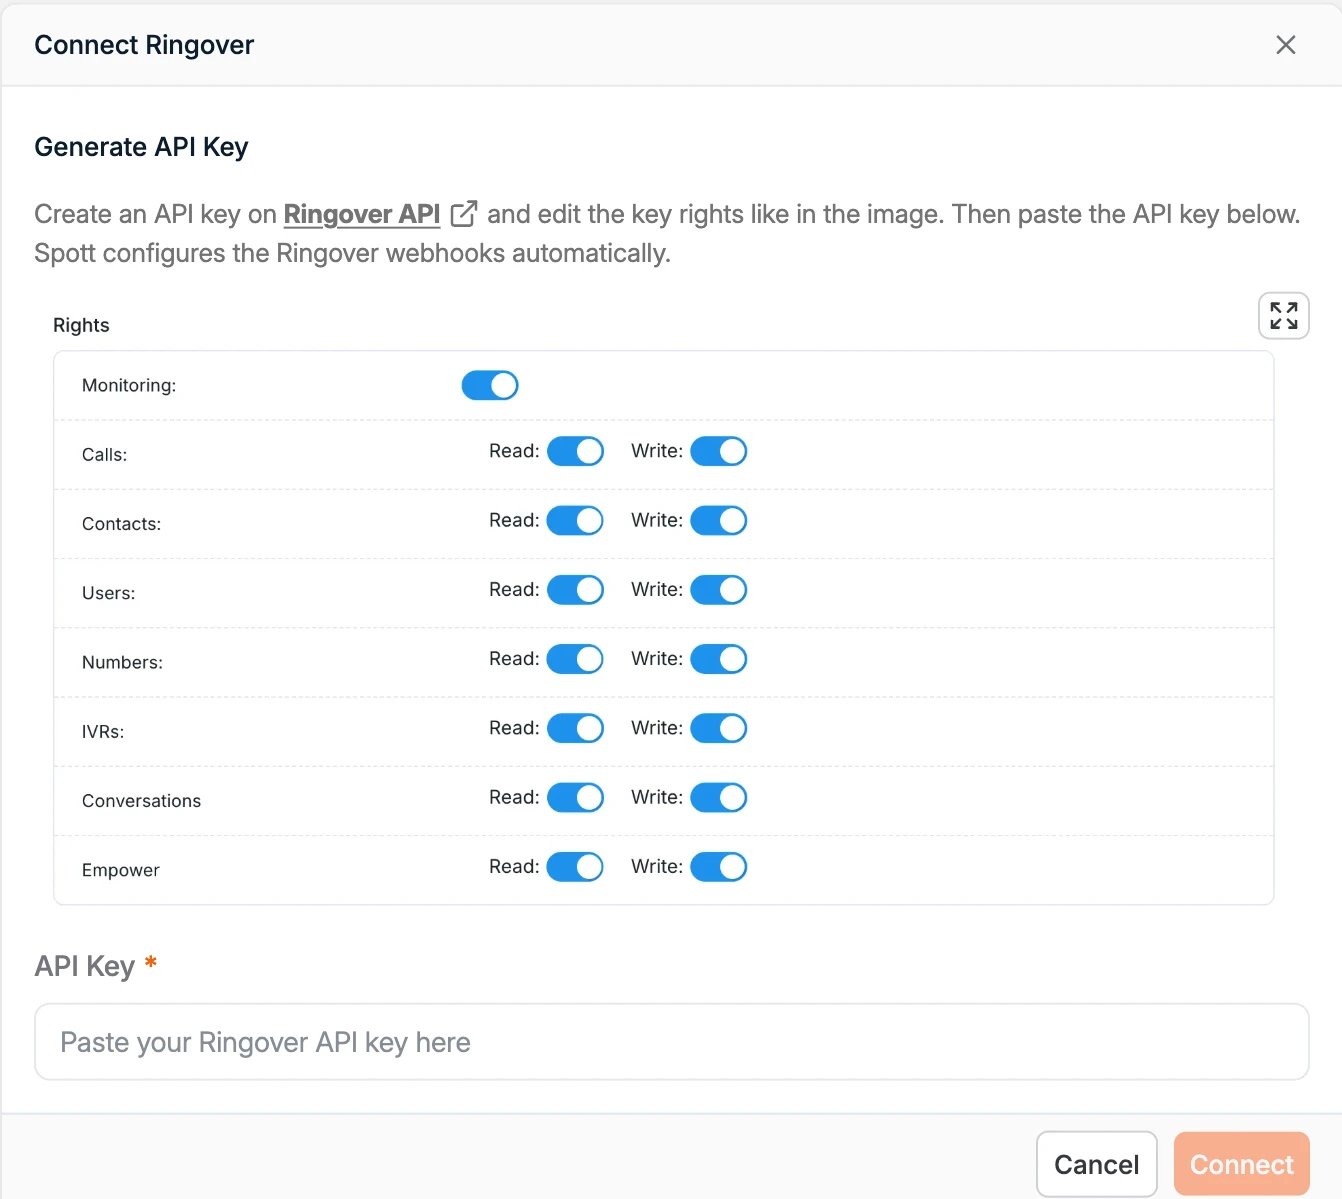Click the 'IVRs:' row label
Image resolution: width=1342 pixels, height=1199 pixels.
[x=103, y=731]
